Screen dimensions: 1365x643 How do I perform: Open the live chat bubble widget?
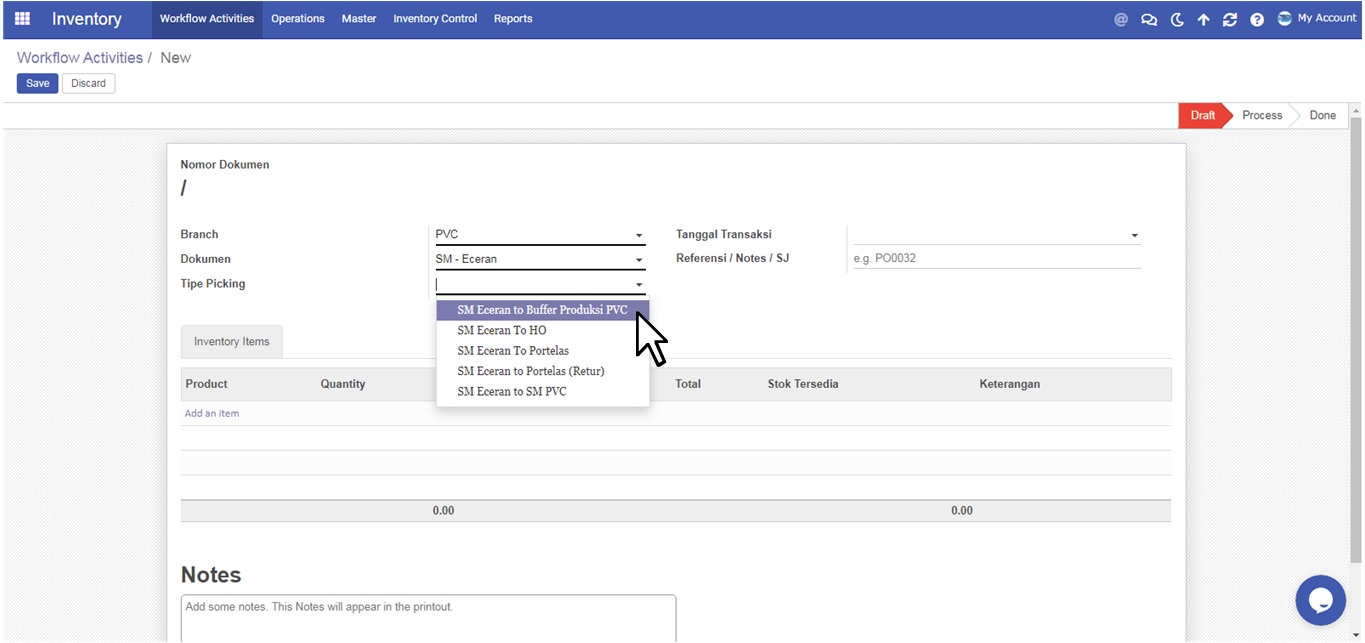[x=1320, y=600]
